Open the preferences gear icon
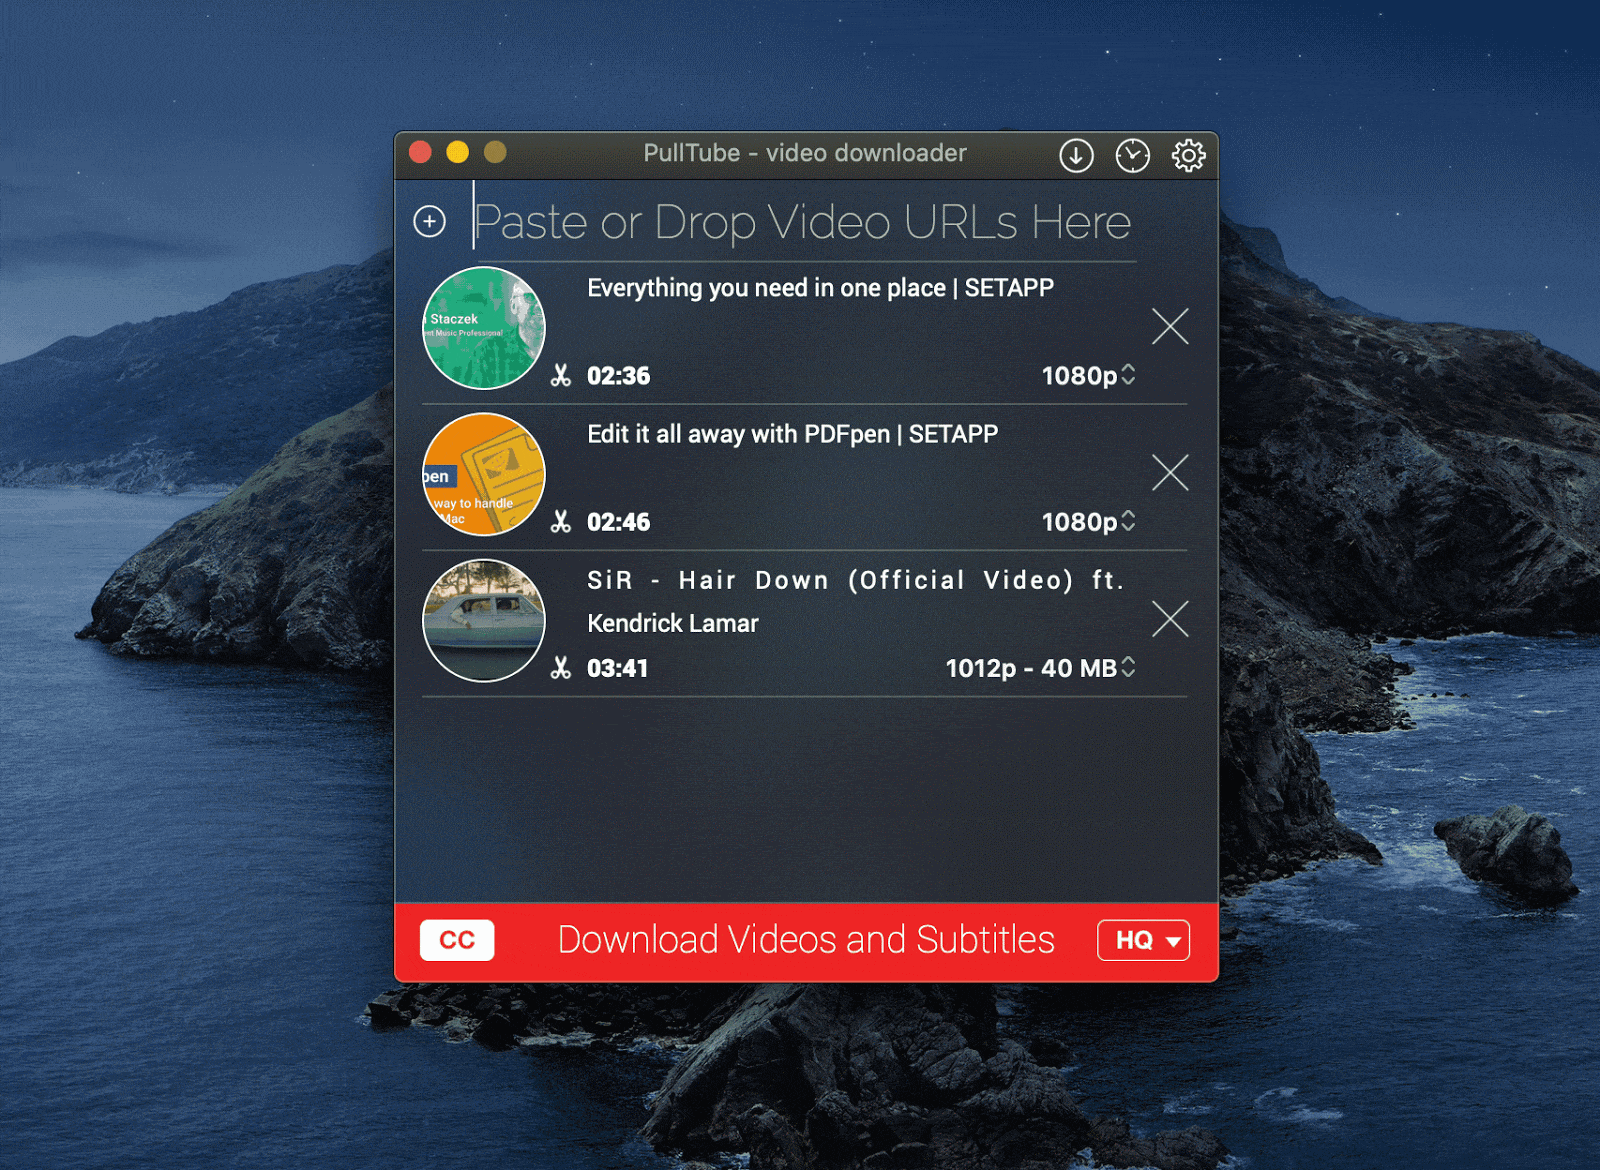This screenshot has width=1600, height=1170. (x=1188, y=155)
